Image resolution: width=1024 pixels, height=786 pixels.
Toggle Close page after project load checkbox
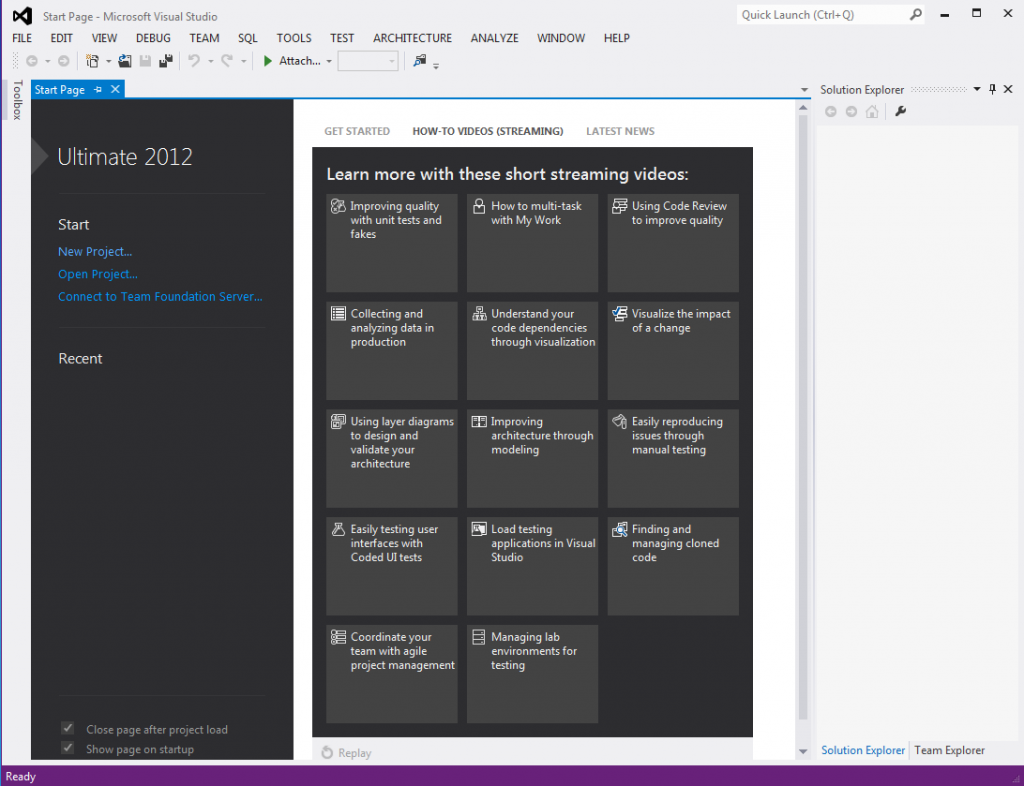68,728
